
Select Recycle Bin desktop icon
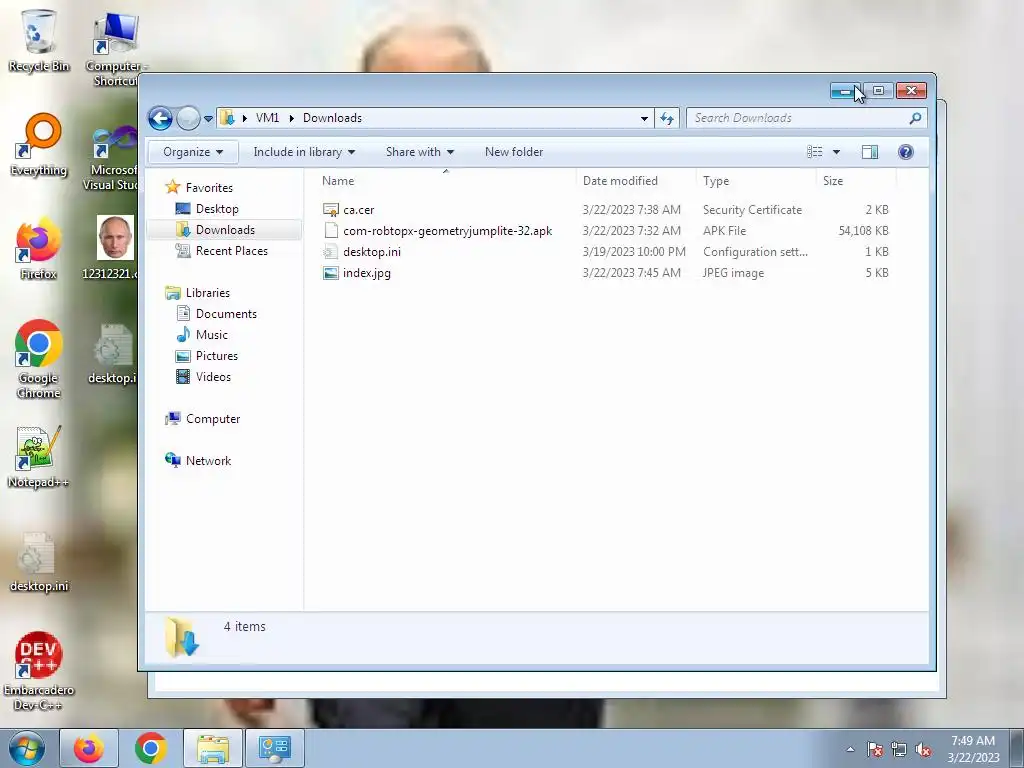39,40
